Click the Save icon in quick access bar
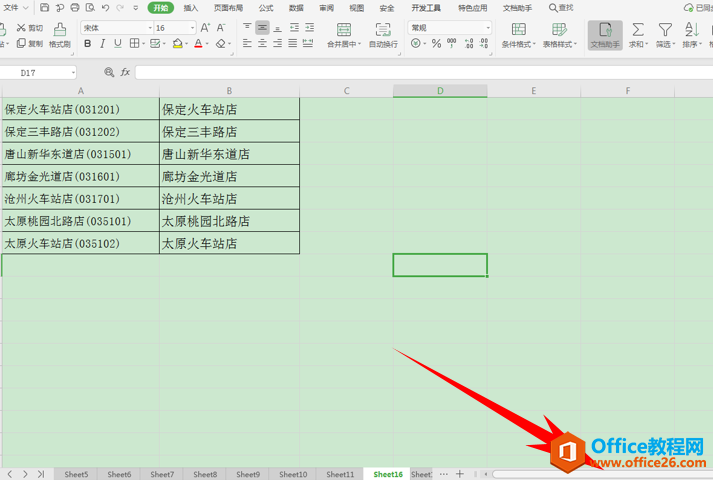This screenshot has width=713, height=480. 45,7
